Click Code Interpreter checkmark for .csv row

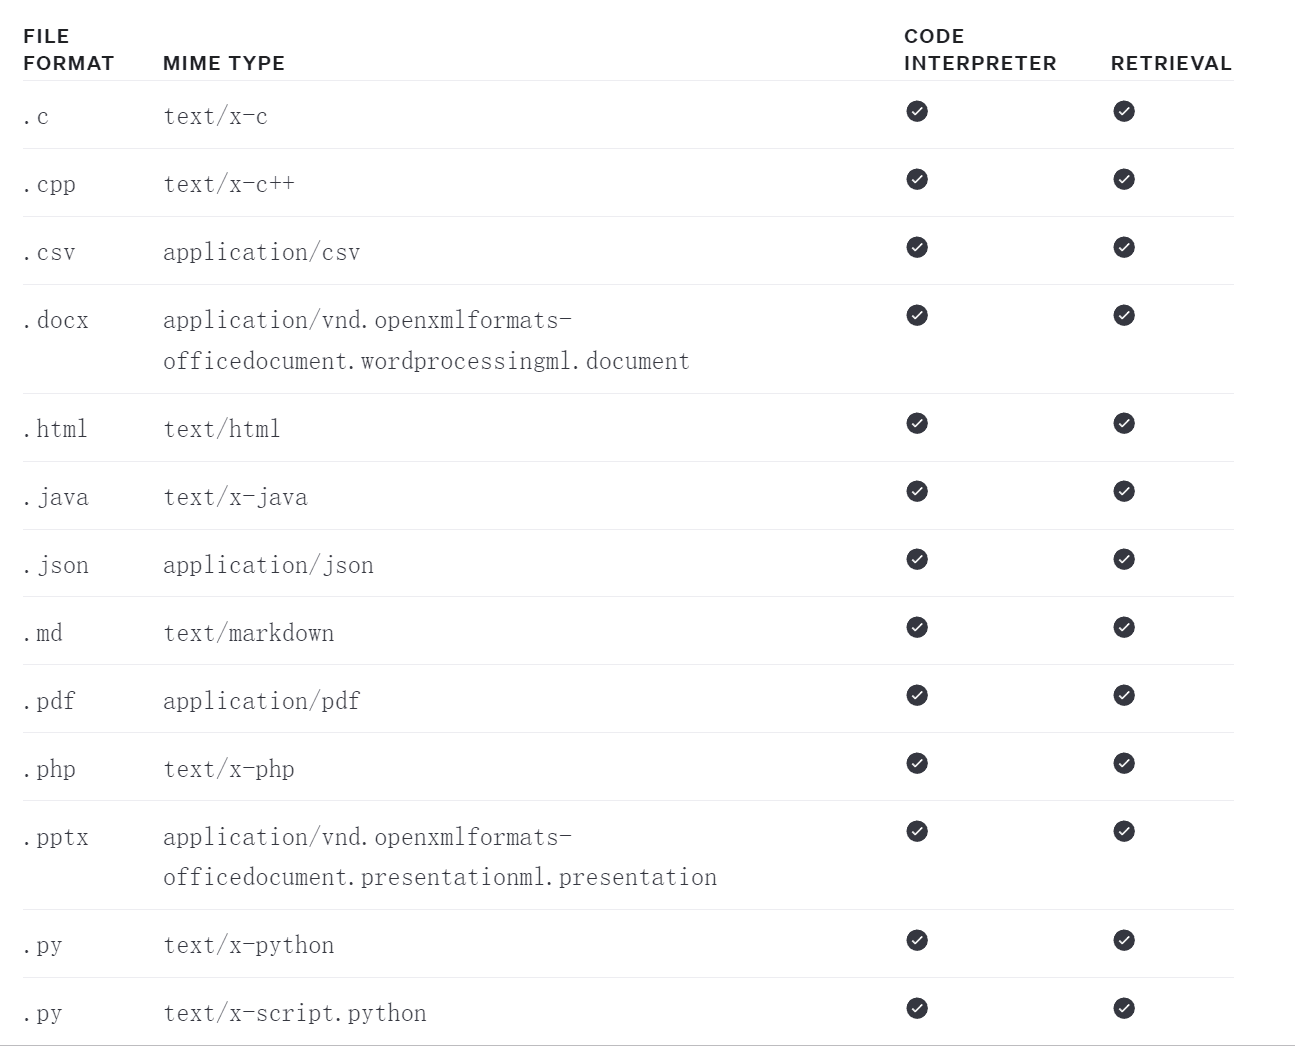click(917, 247)
